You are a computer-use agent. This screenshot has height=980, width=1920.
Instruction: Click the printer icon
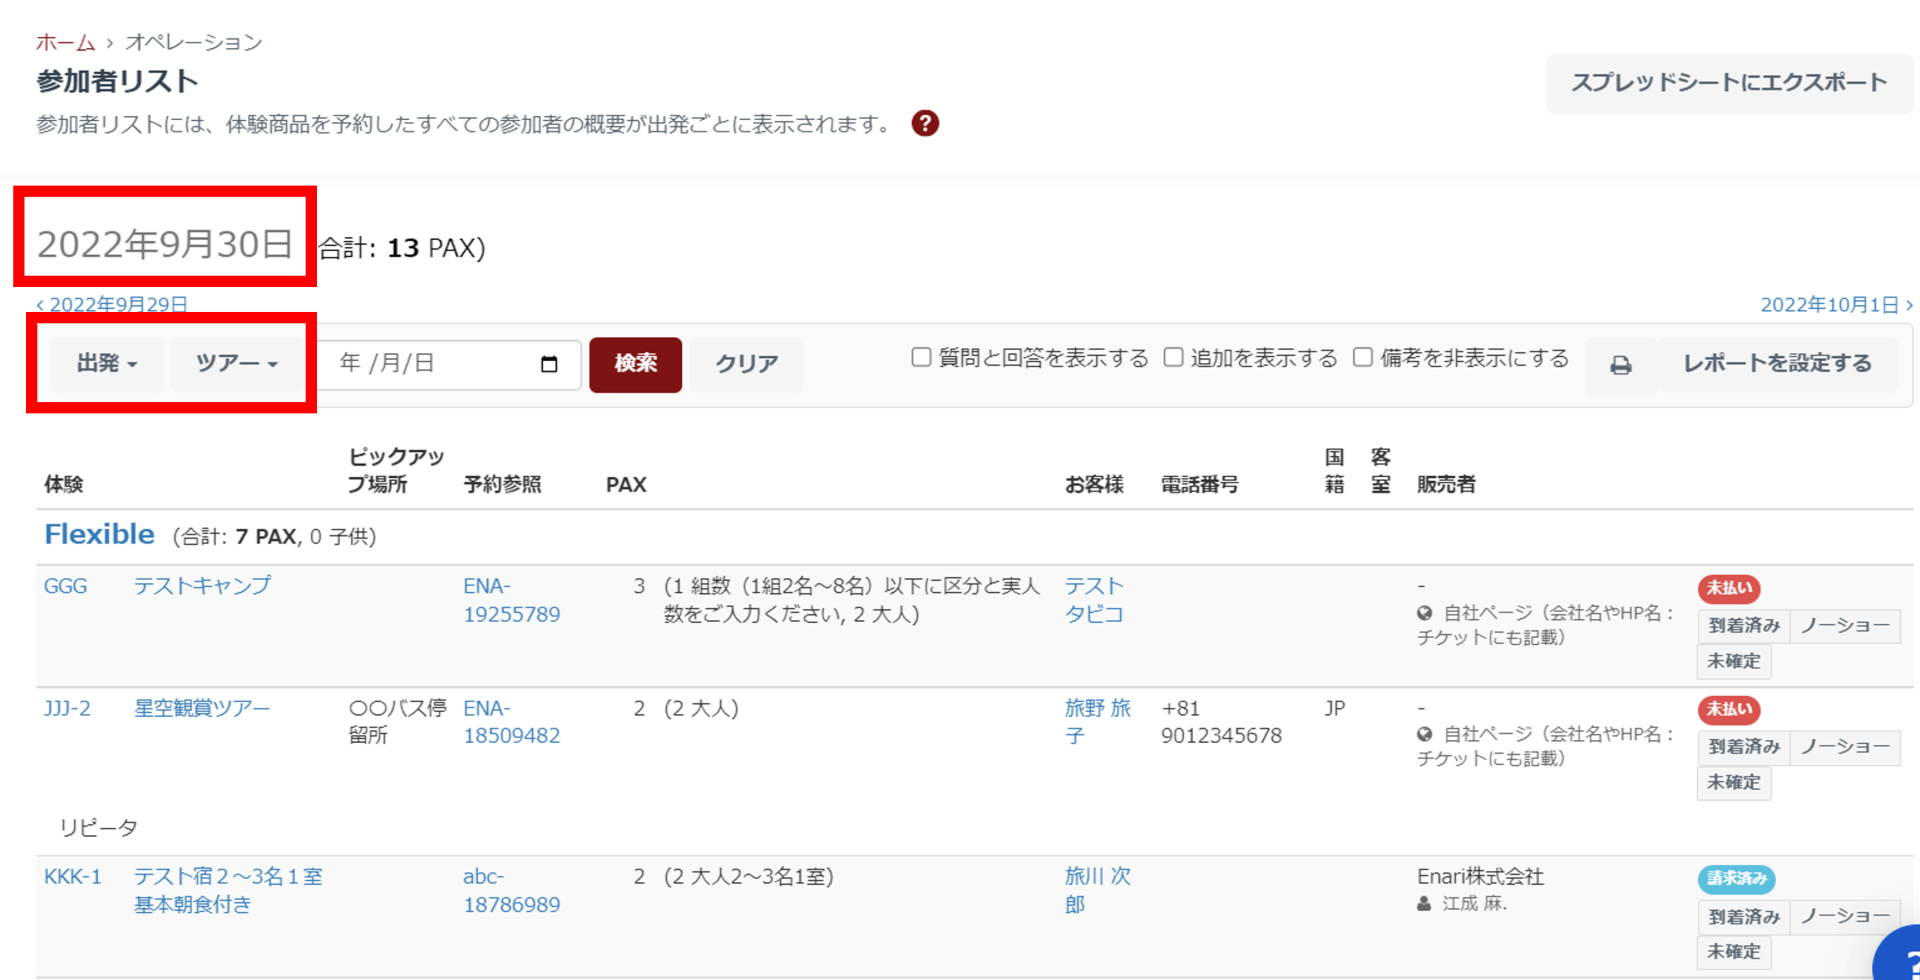point(1621,365)
